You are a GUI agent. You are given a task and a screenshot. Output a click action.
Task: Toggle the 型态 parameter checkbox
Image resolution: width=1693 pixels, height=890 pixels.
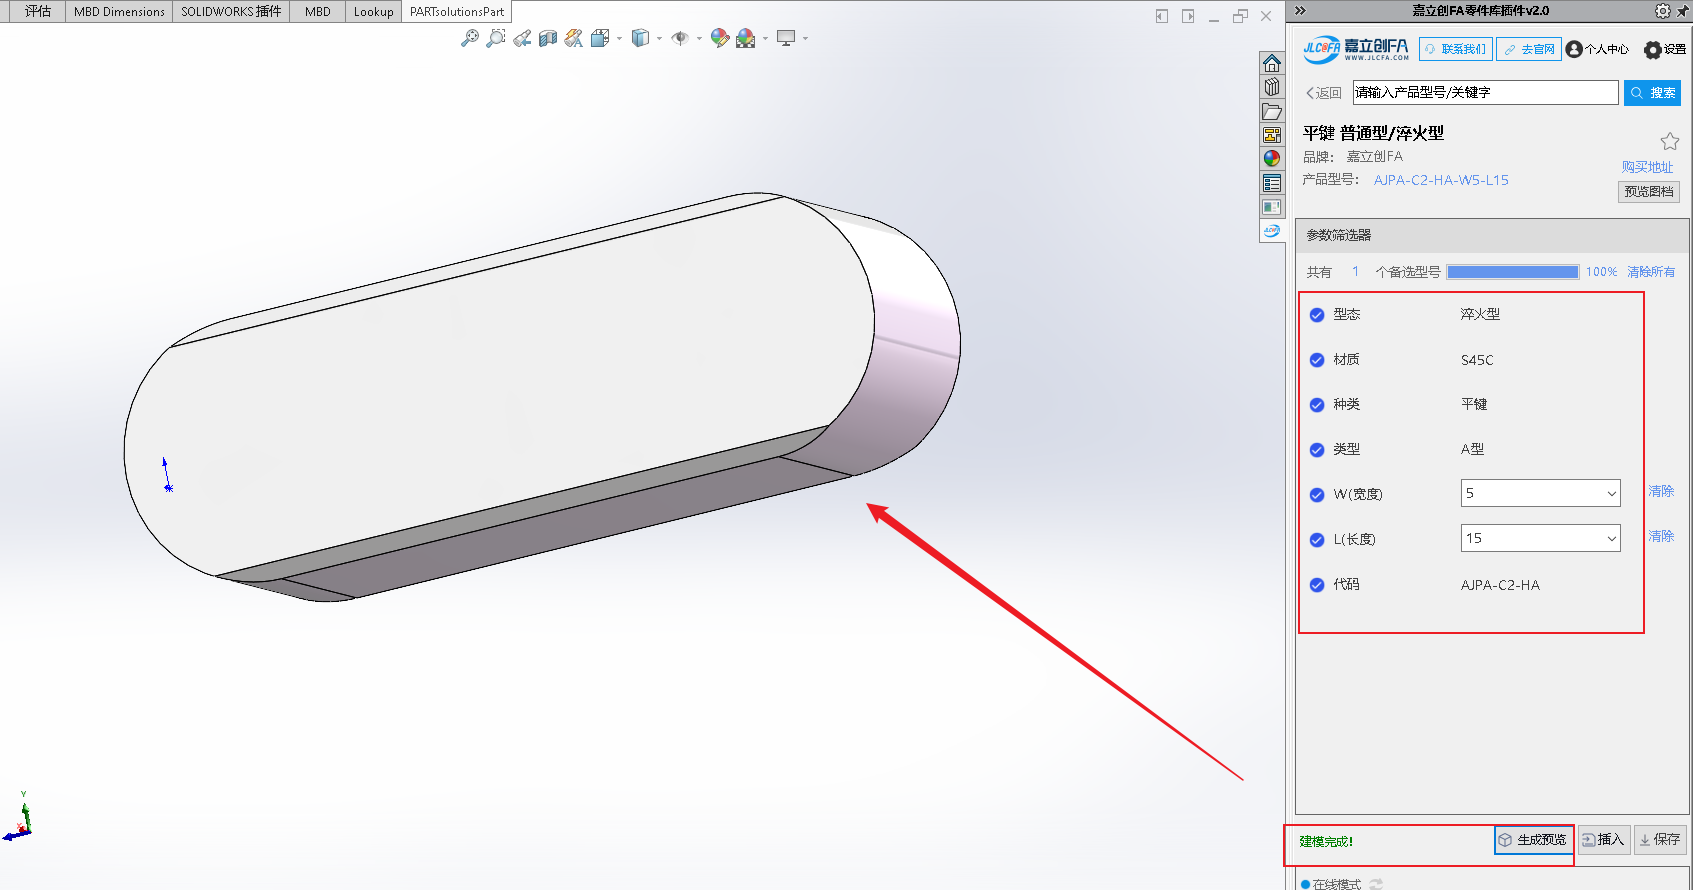(x=1317, y=315)
